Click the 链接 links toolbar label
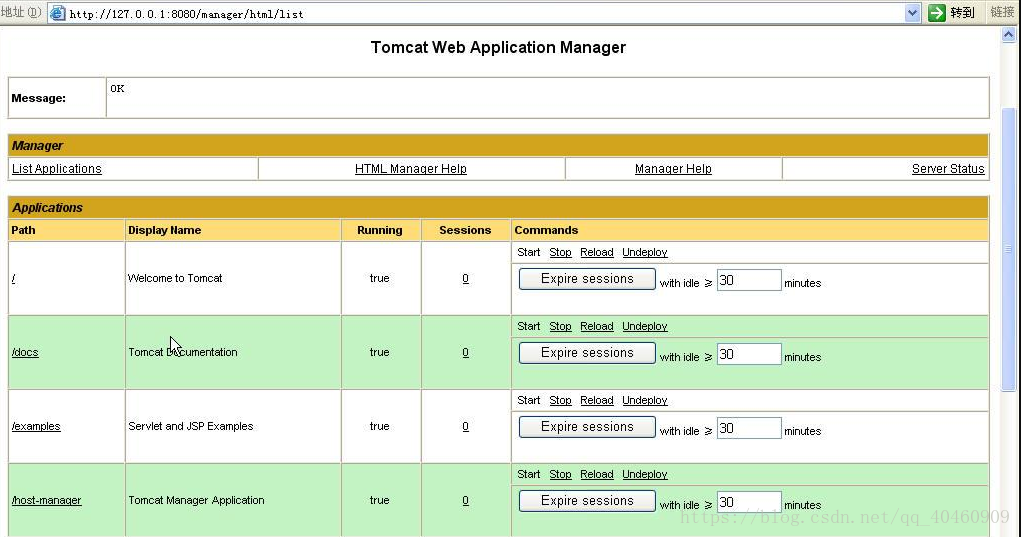 1002,12
